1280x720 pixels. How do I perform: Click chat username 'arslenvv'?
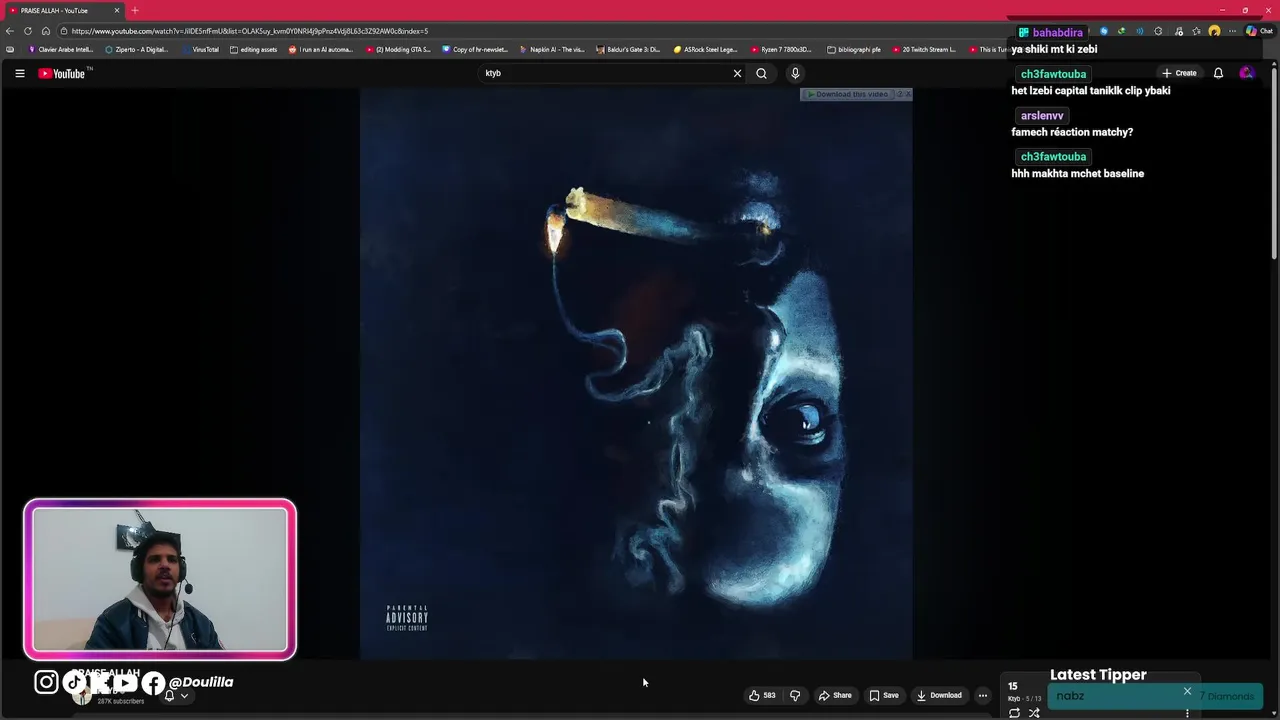[1042, 115]
